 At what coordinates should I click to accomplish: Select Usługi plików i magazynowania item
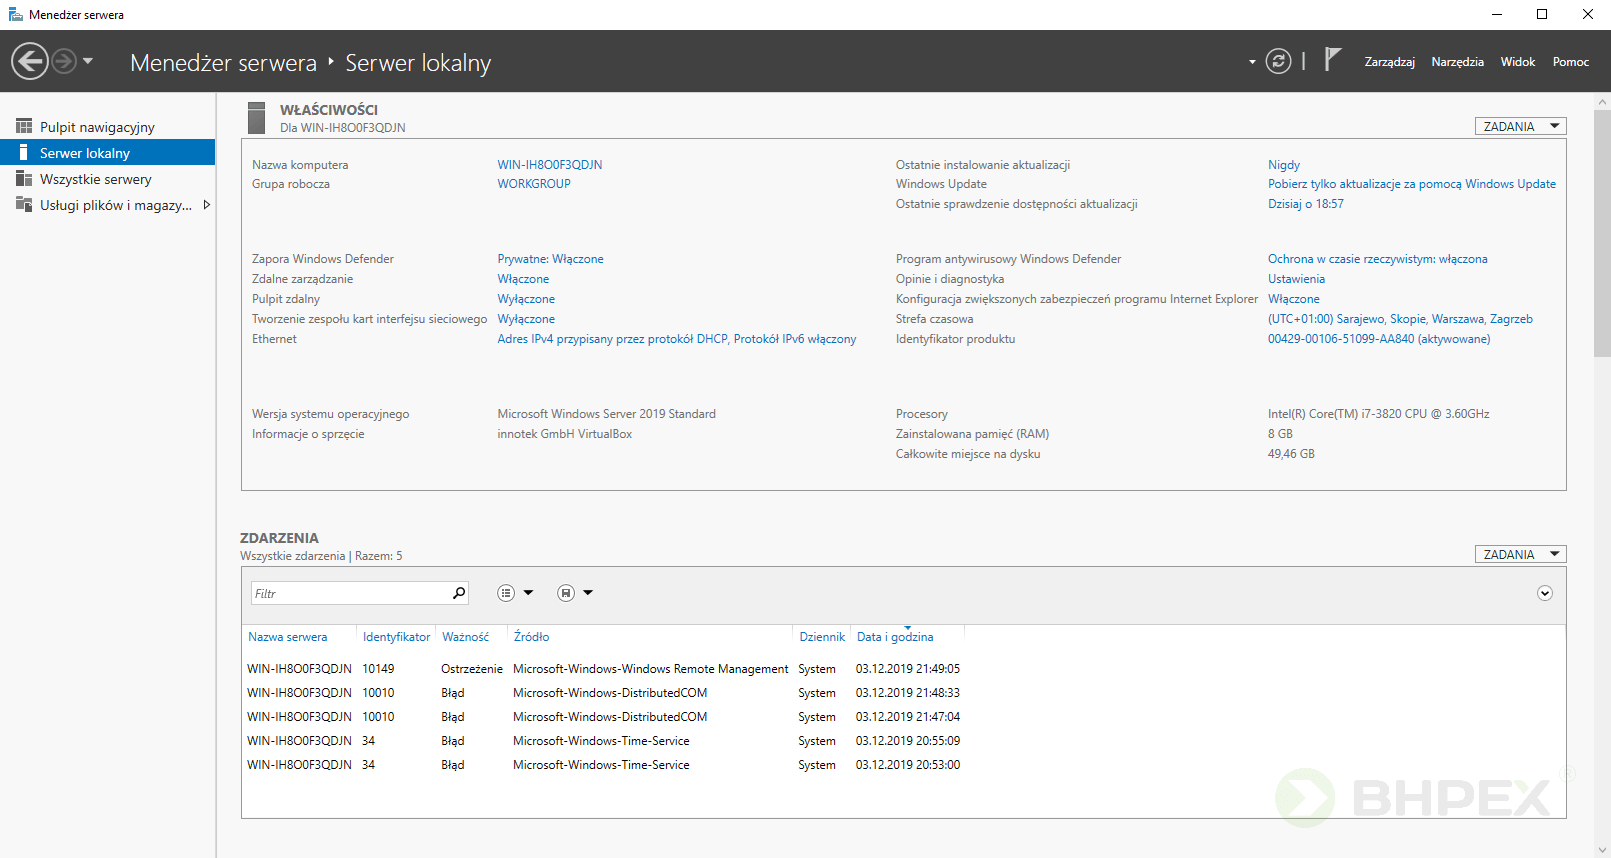[108, 205]
